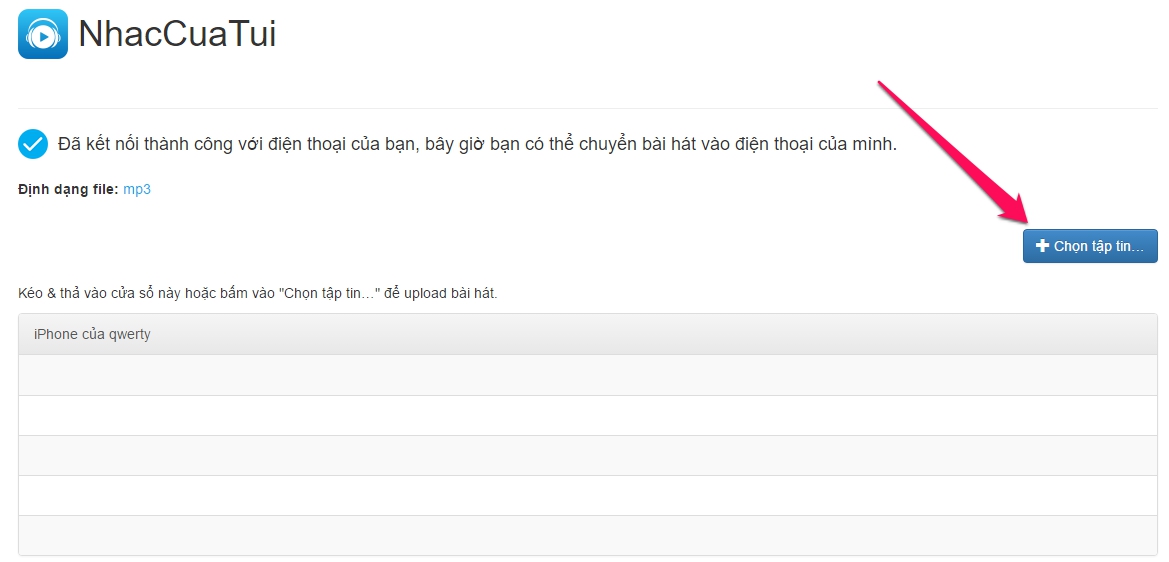
Task: Select the last empty row in device list
Action: tap(587, 535)
